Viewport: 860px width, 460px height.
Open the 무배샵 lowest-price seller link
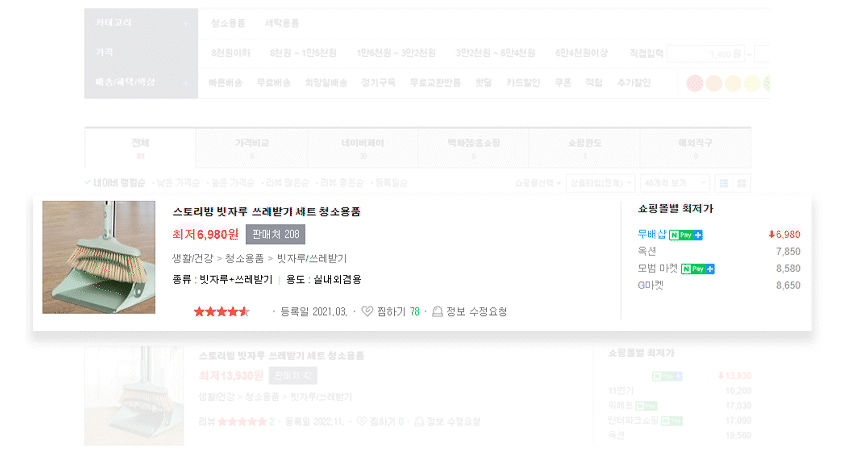(x=652, y=234)
